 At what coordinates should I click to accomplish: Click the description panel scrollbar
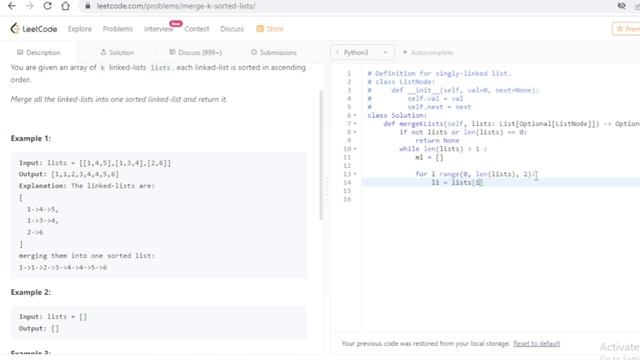click(321, 155)
